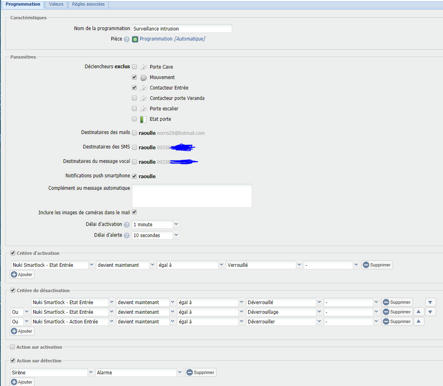
Task: Check the Contacteur porte Veranda box
Action: click(134, 98)
